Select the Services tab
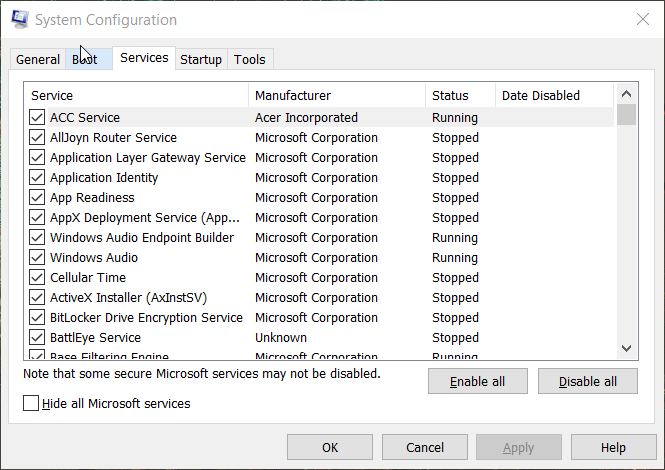 coord(144,58)
